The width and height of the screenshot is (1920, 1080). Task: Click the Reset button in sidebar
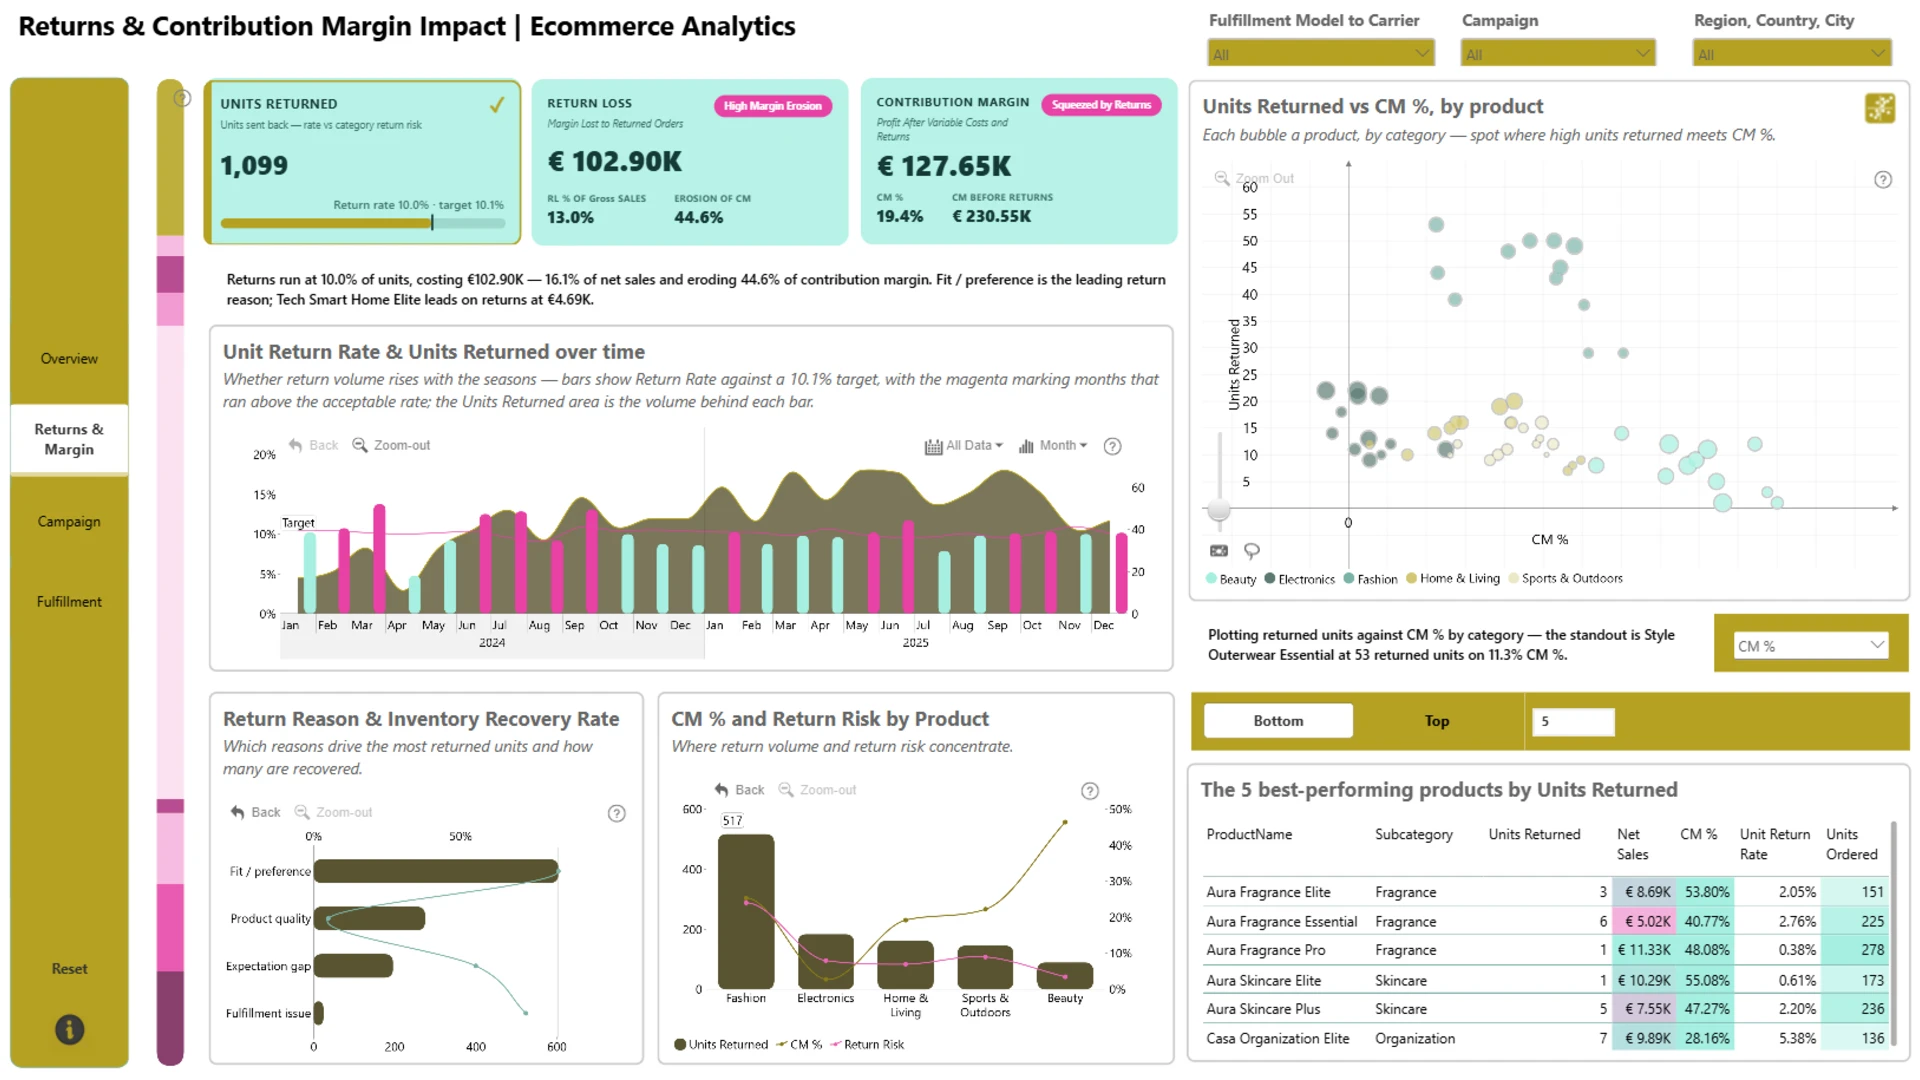point(69,969)
